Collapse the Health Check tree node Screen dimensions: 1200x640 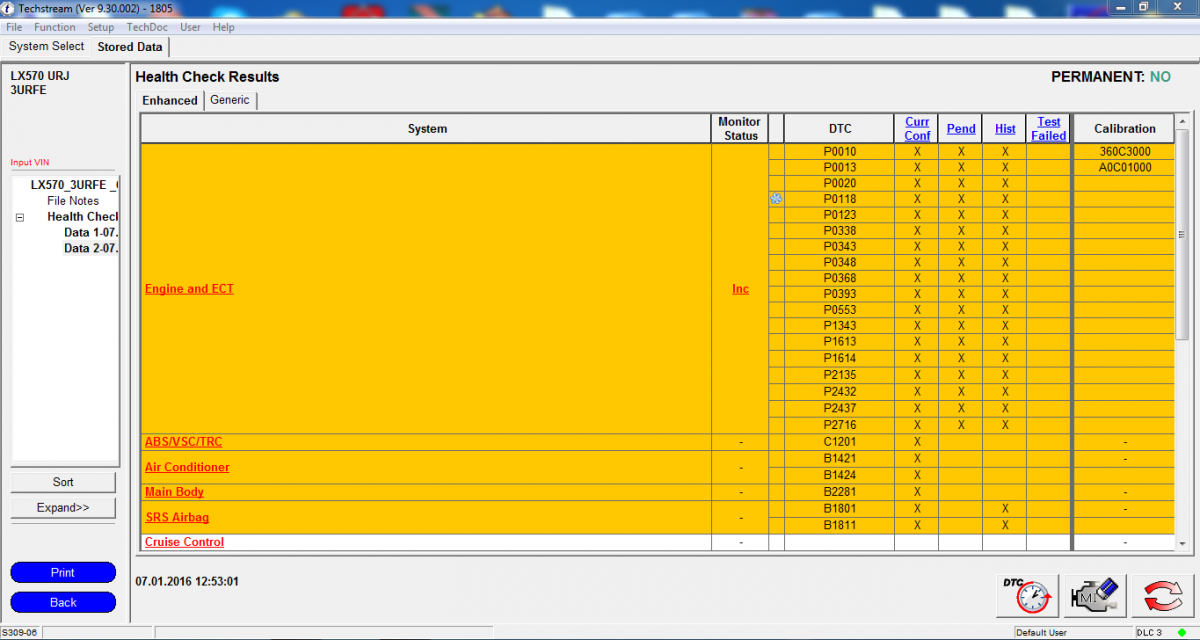click(20, 217)
